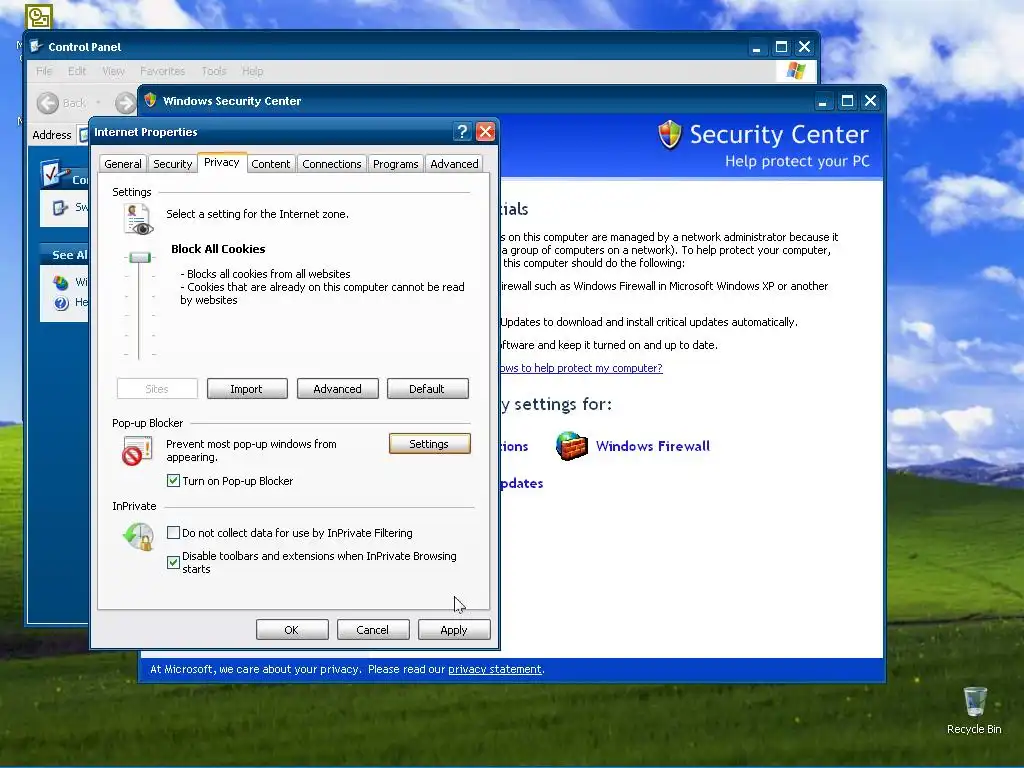Image resolution: width=1024 pixels, height=768 pixels.
Task: Click the Advanced button under privacy settings
Action: click(x=338, y=389)
